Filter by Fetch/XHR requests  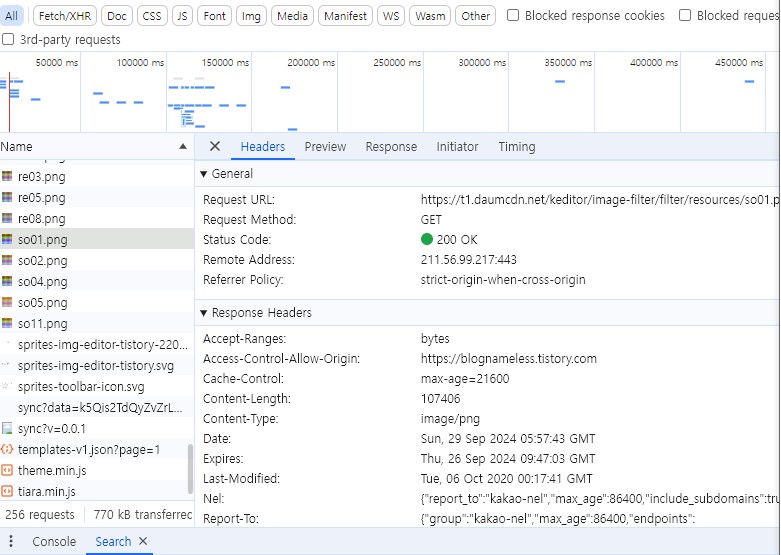point(65,16)
